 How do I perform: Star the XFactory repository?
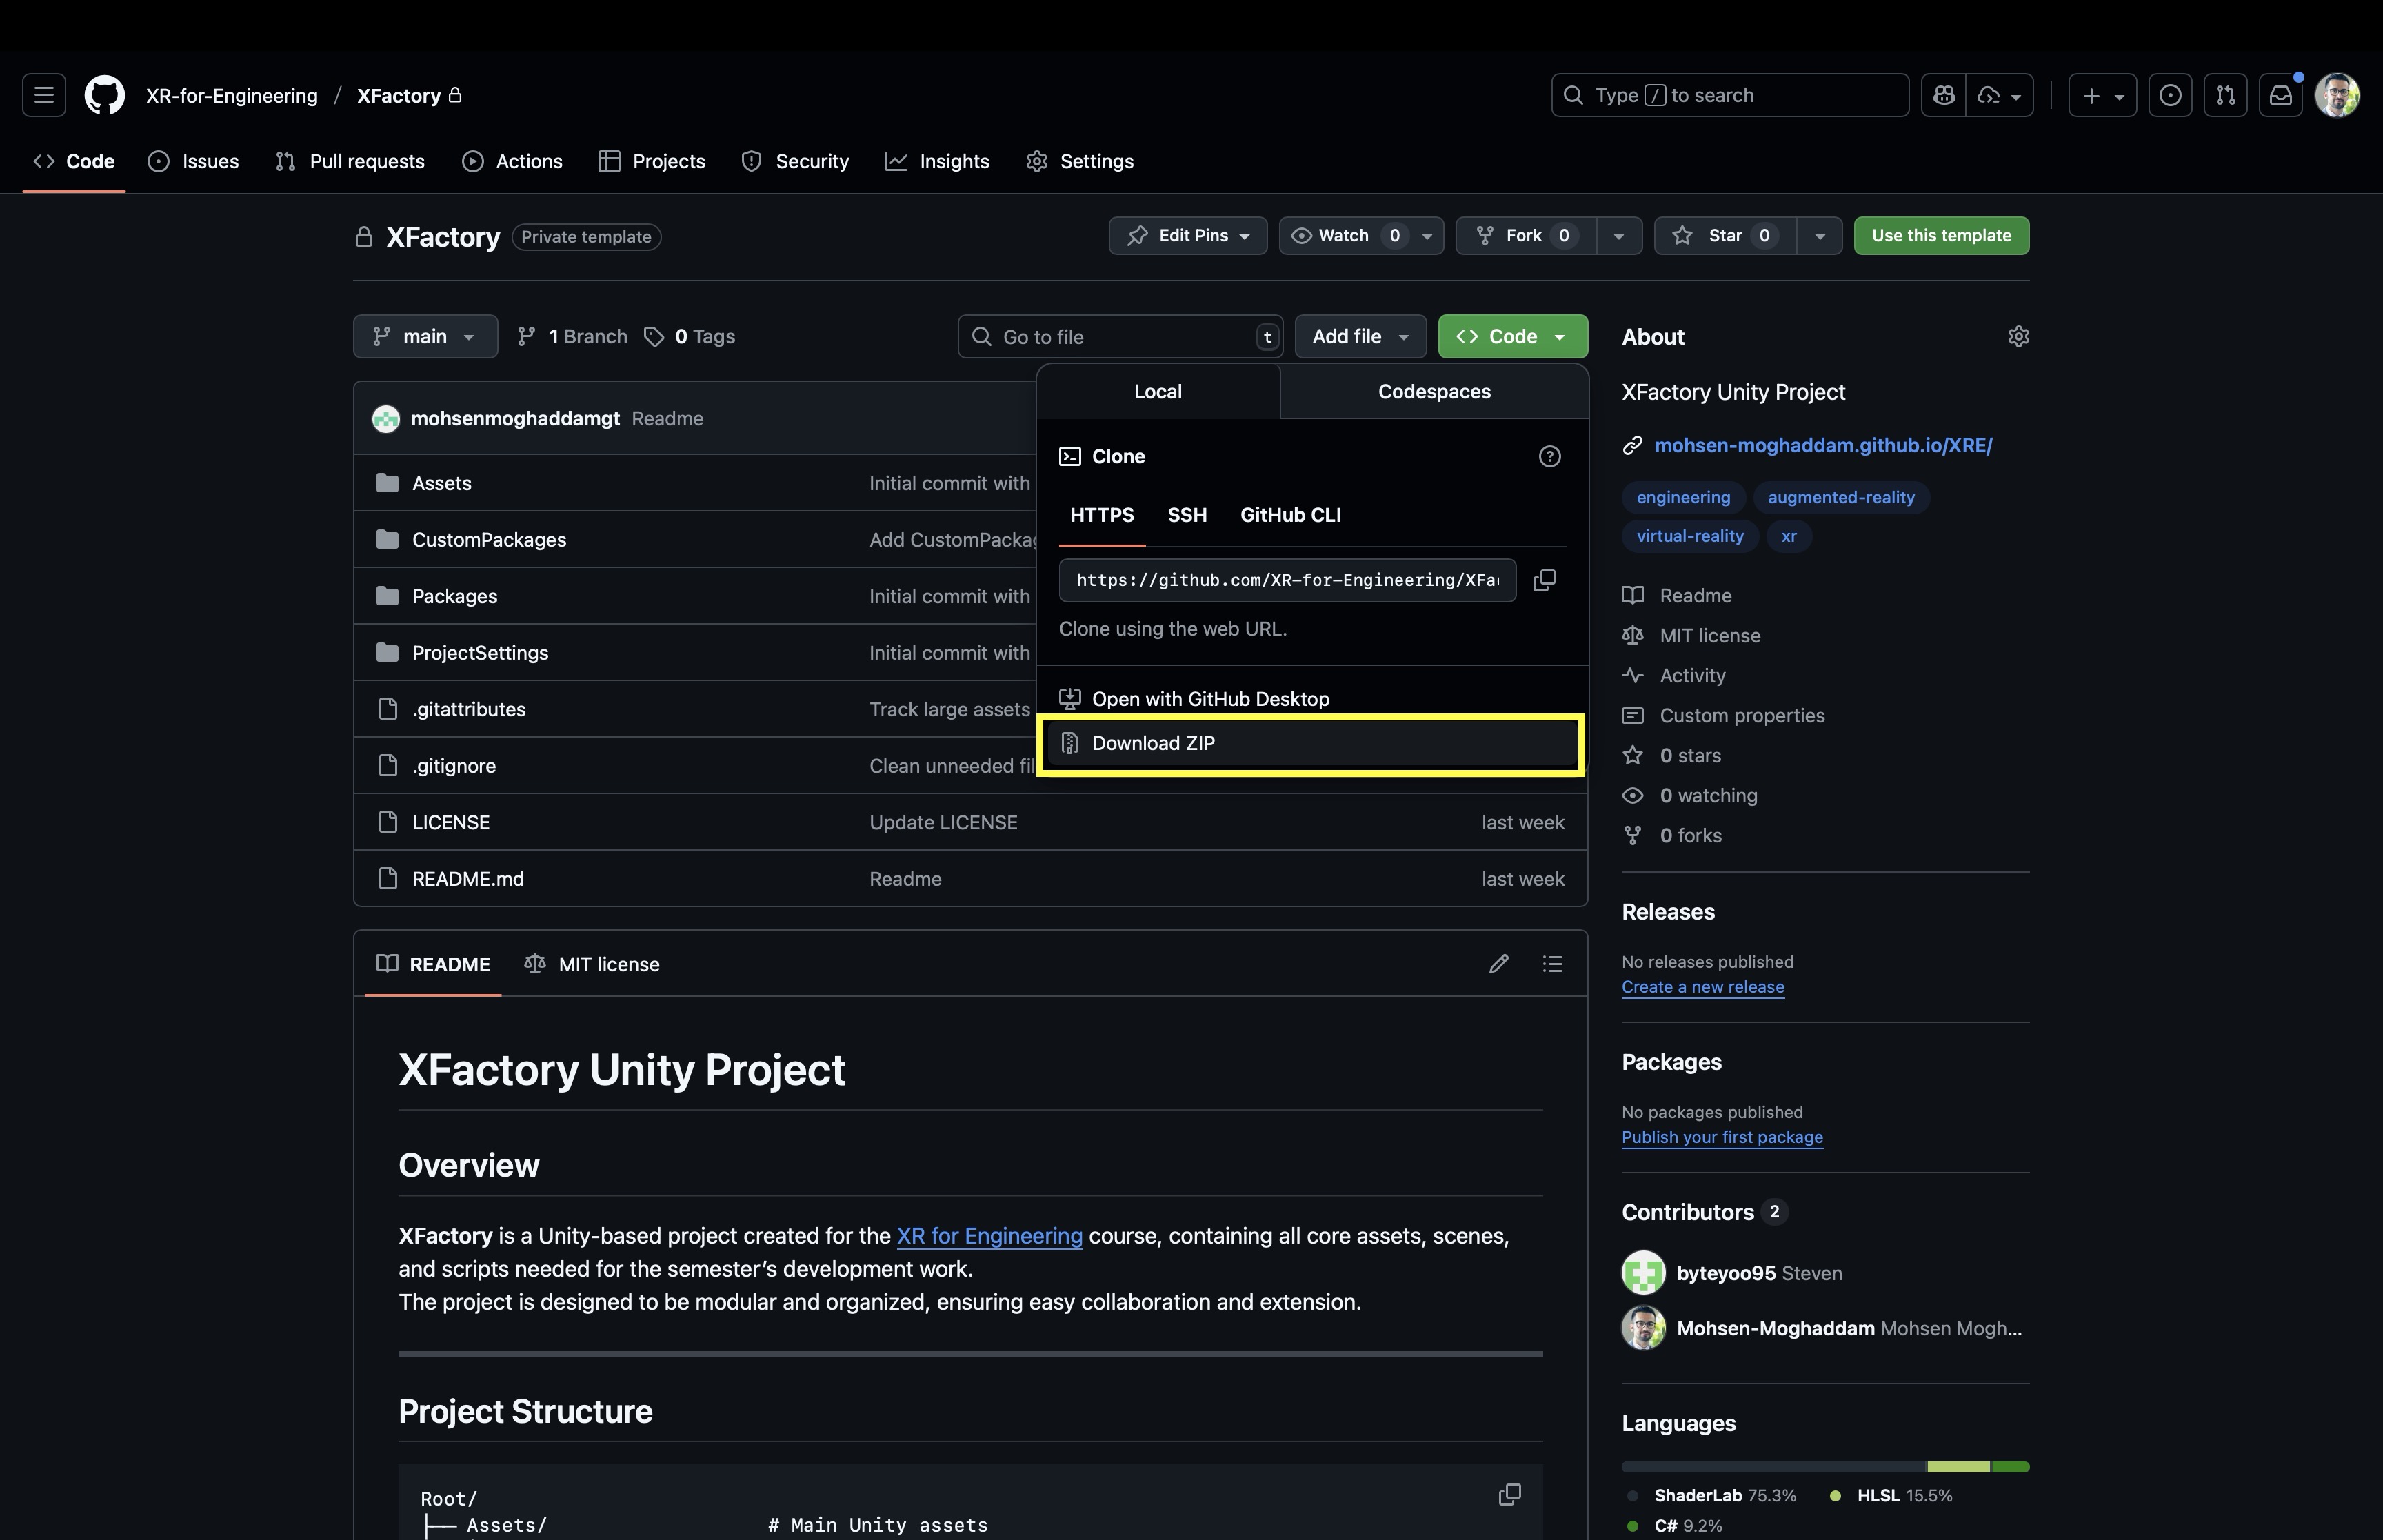(1725, 236)
